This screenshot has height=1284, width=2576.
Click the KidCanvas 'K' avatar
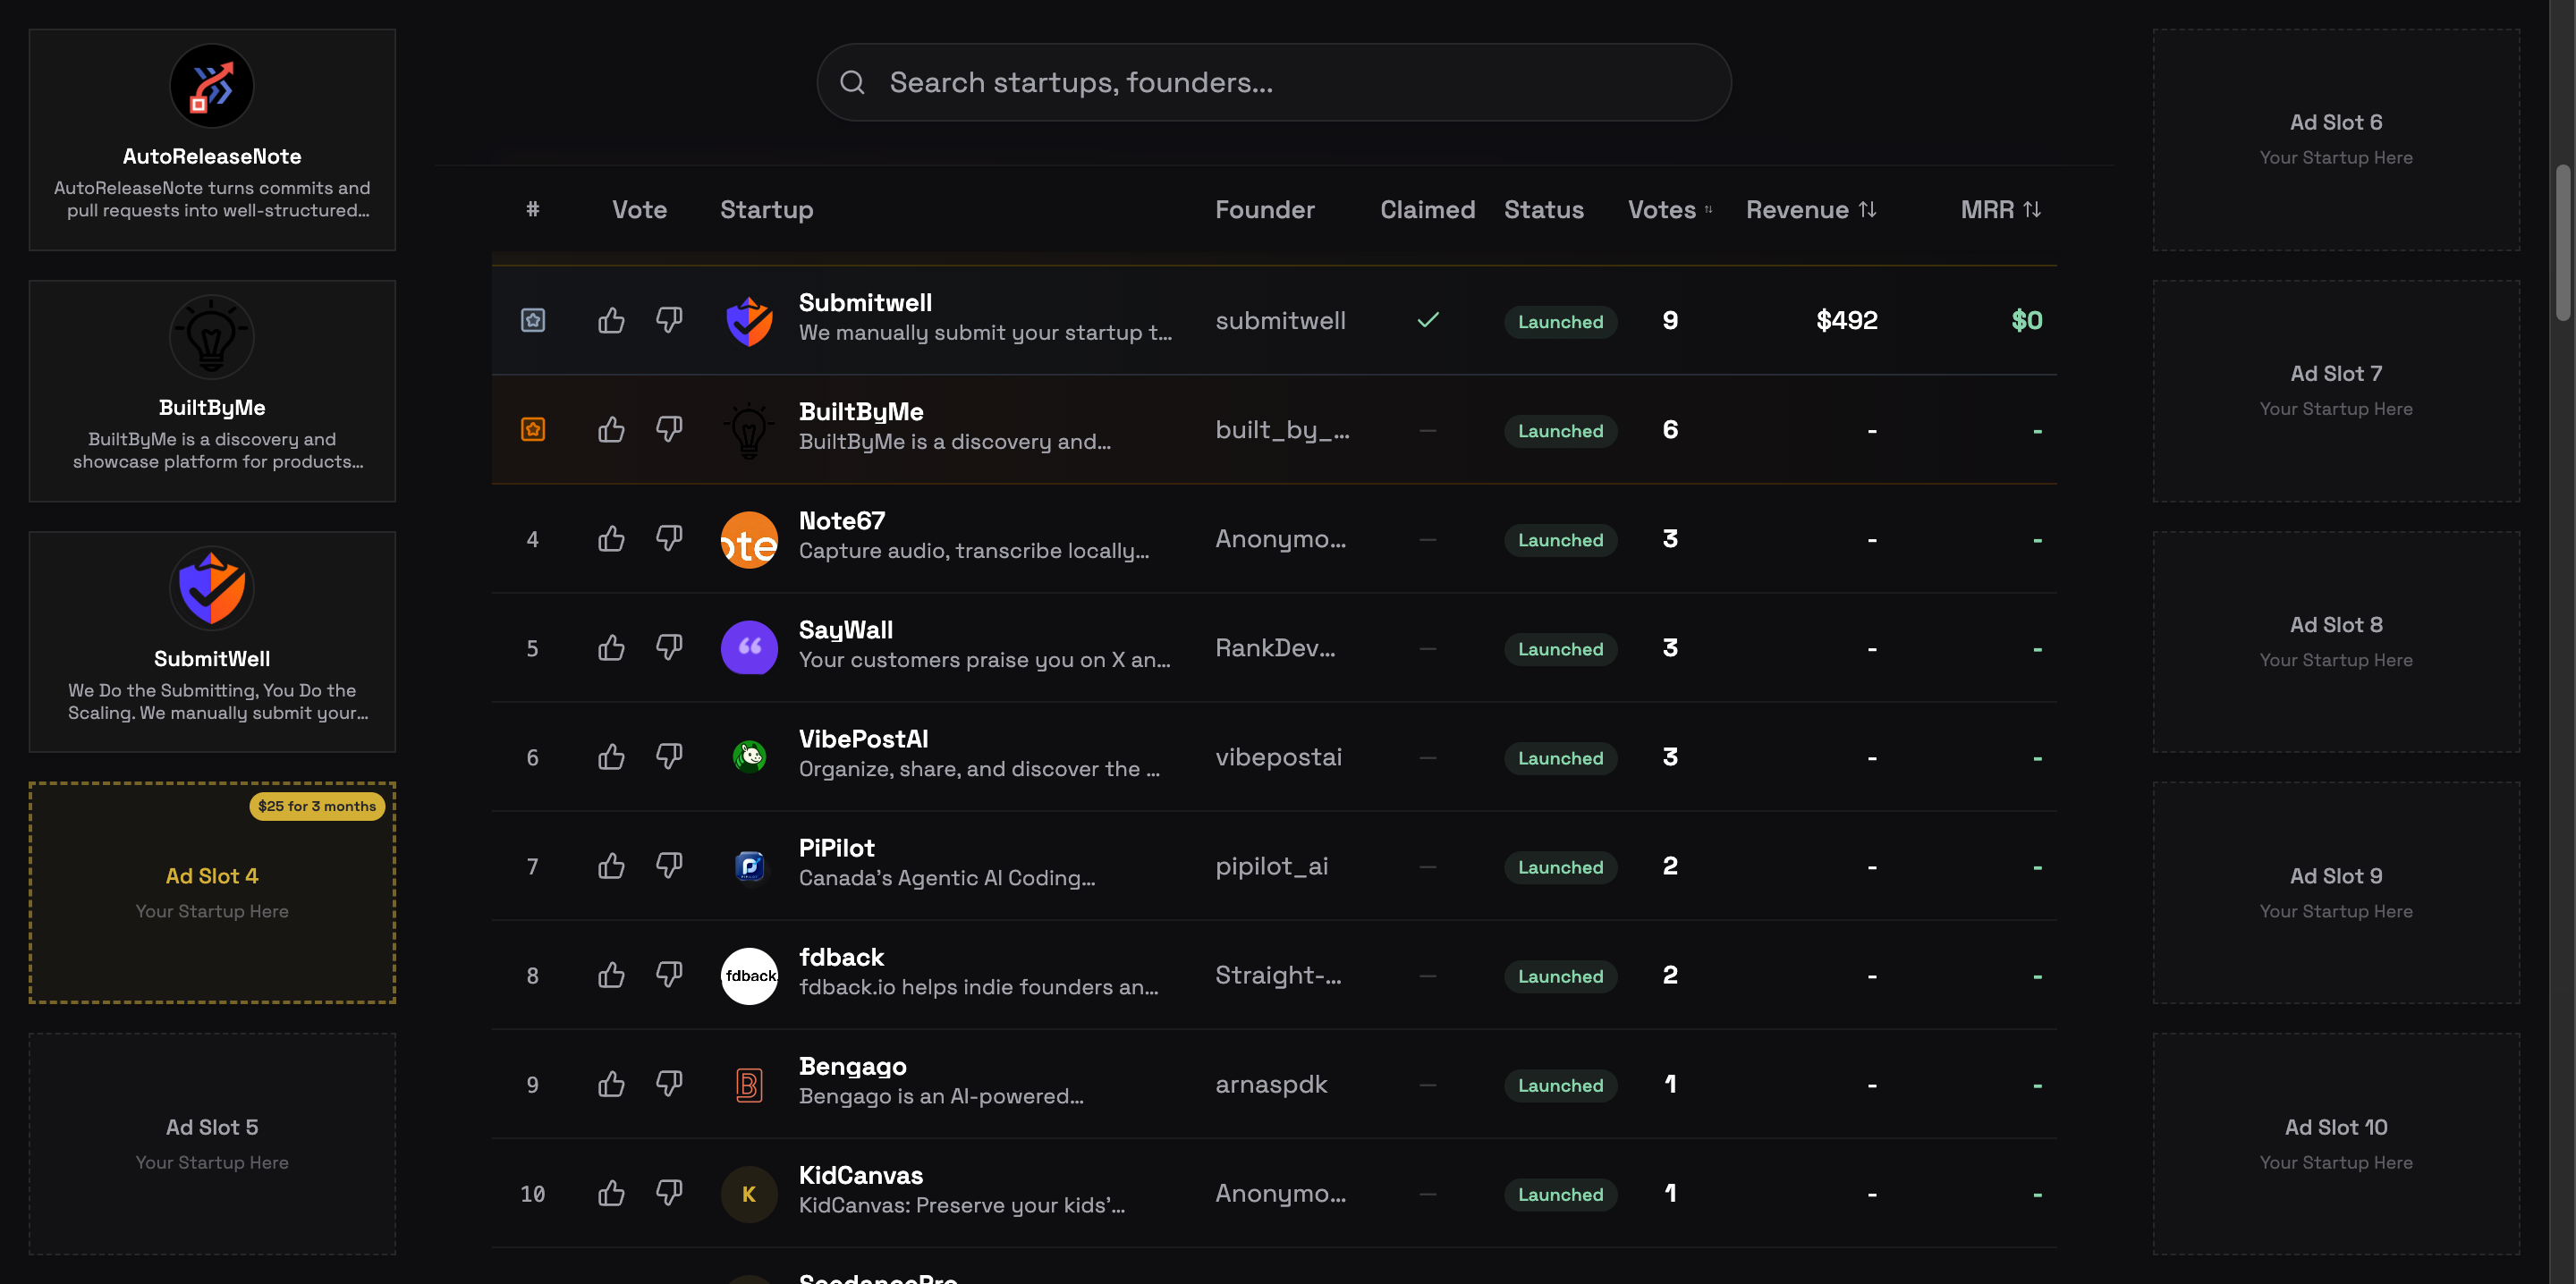(748, 1193)
